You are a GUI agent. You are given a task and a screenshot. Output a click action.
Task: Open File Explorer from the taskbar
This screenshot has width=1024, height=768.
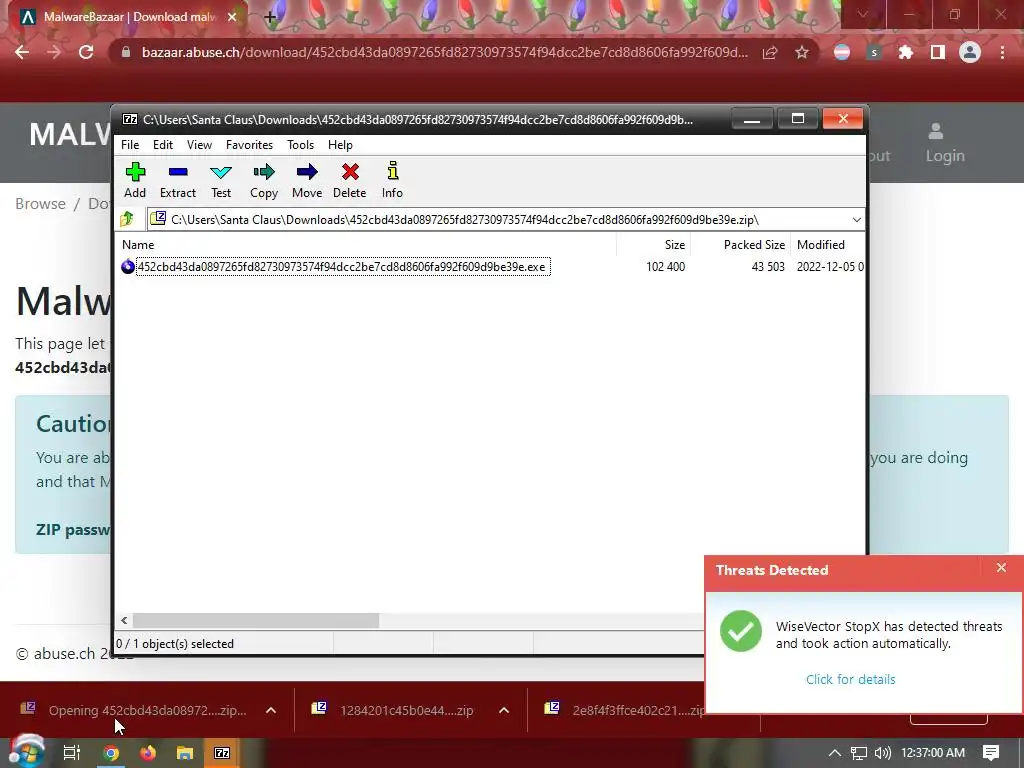(x=185, y=753)
